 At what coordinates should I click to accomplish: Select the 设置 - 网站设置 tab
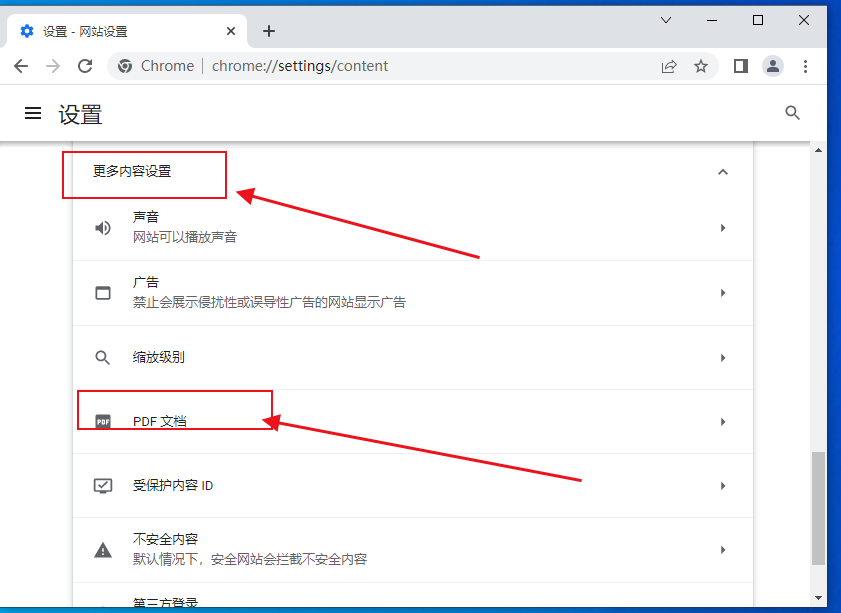pos(127,31)
